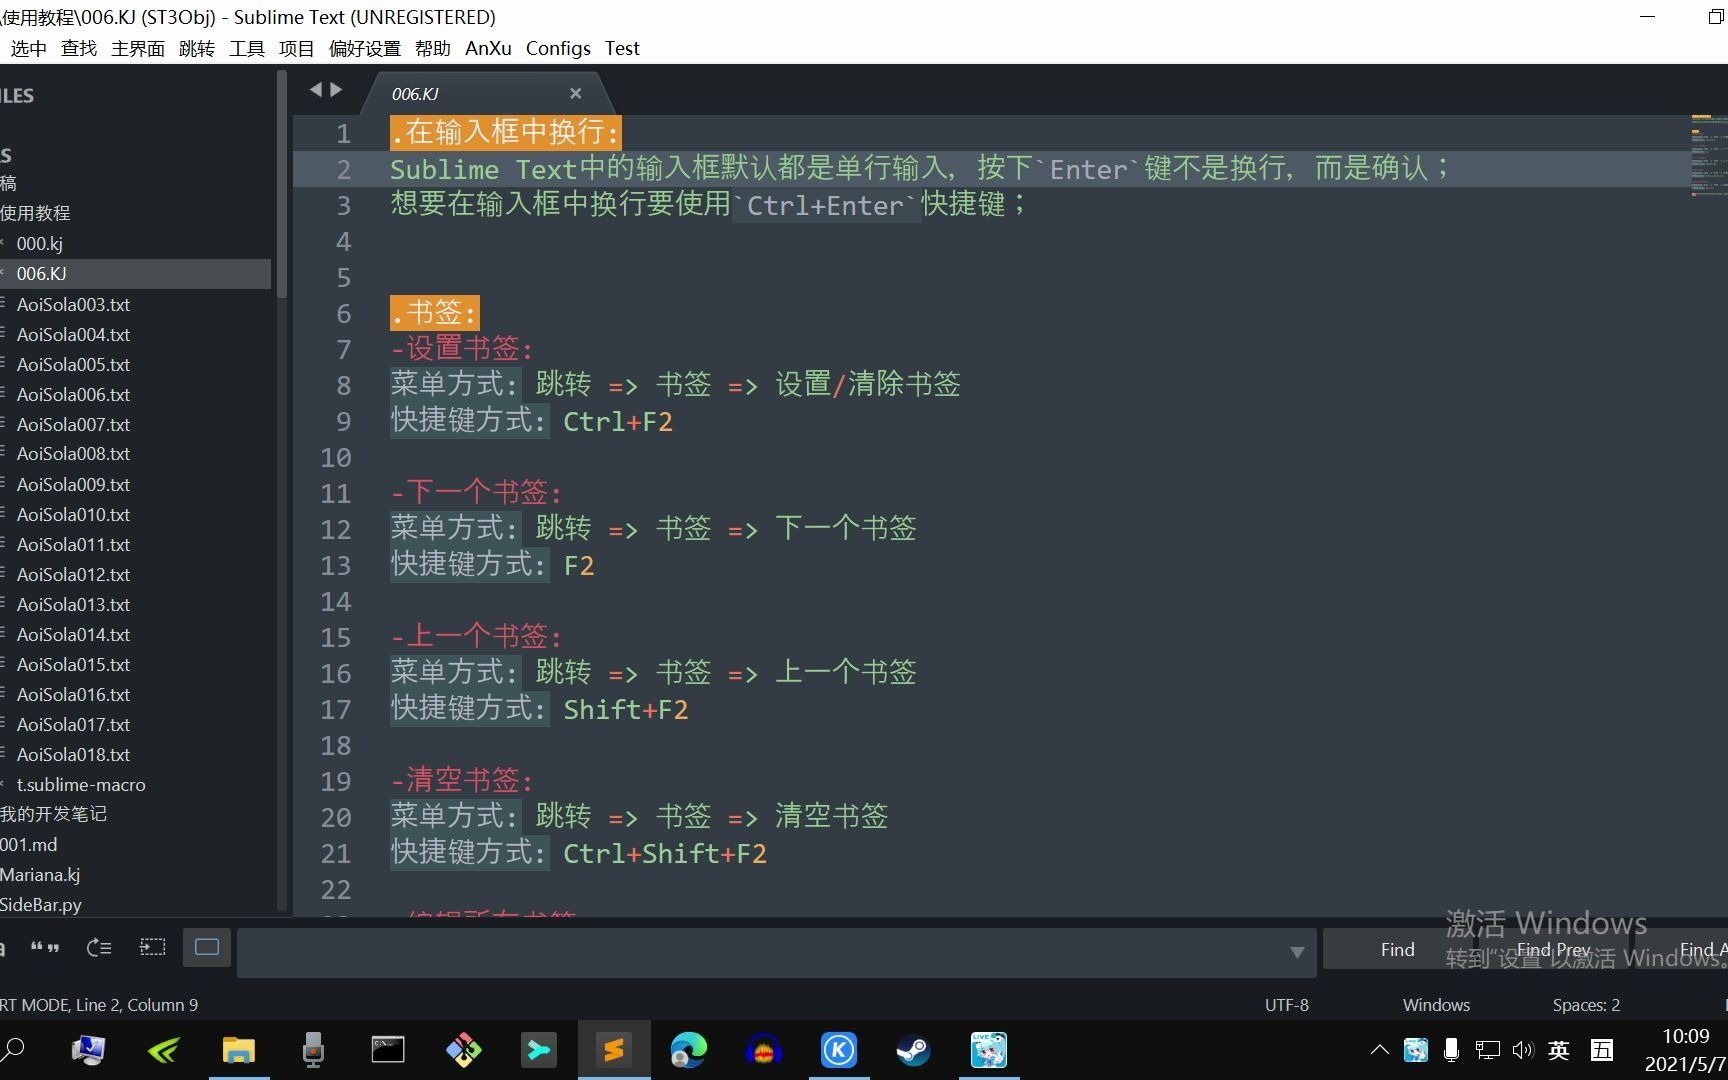
Task: Open AoiSola005.txt in the sidebar
Action: click(135, 364)
